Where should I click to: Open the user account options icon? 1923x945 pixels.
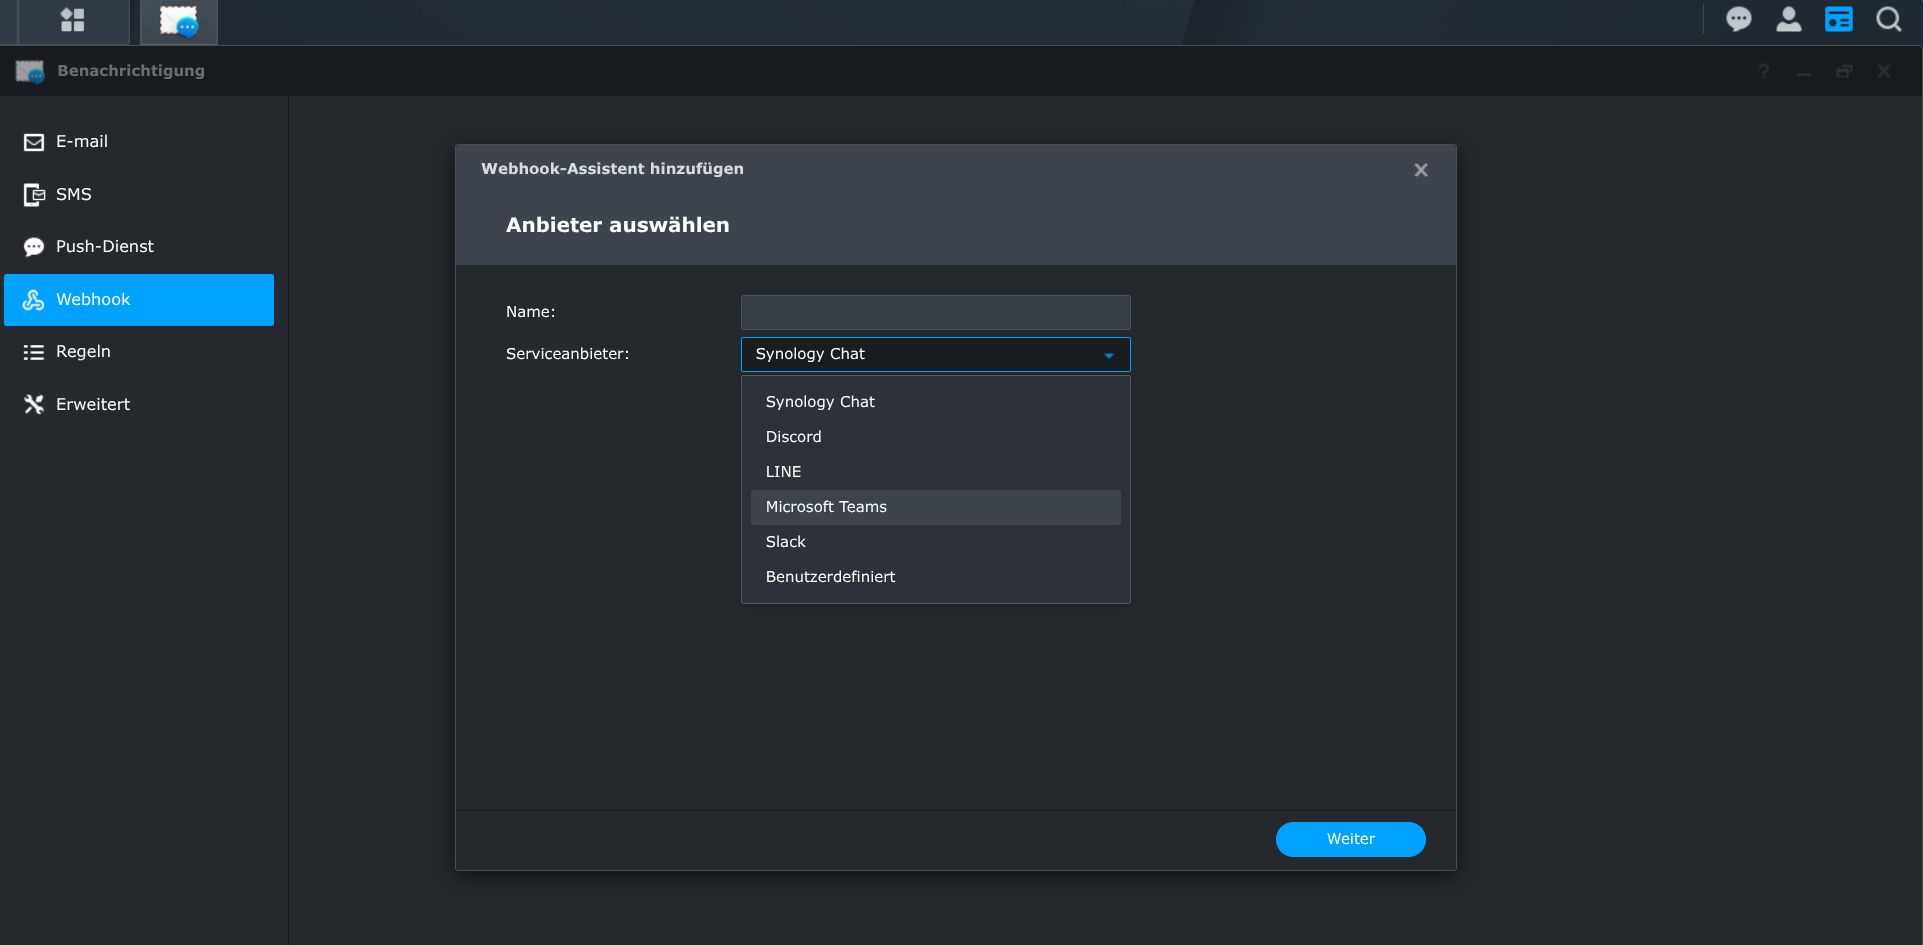[1788, 20]
